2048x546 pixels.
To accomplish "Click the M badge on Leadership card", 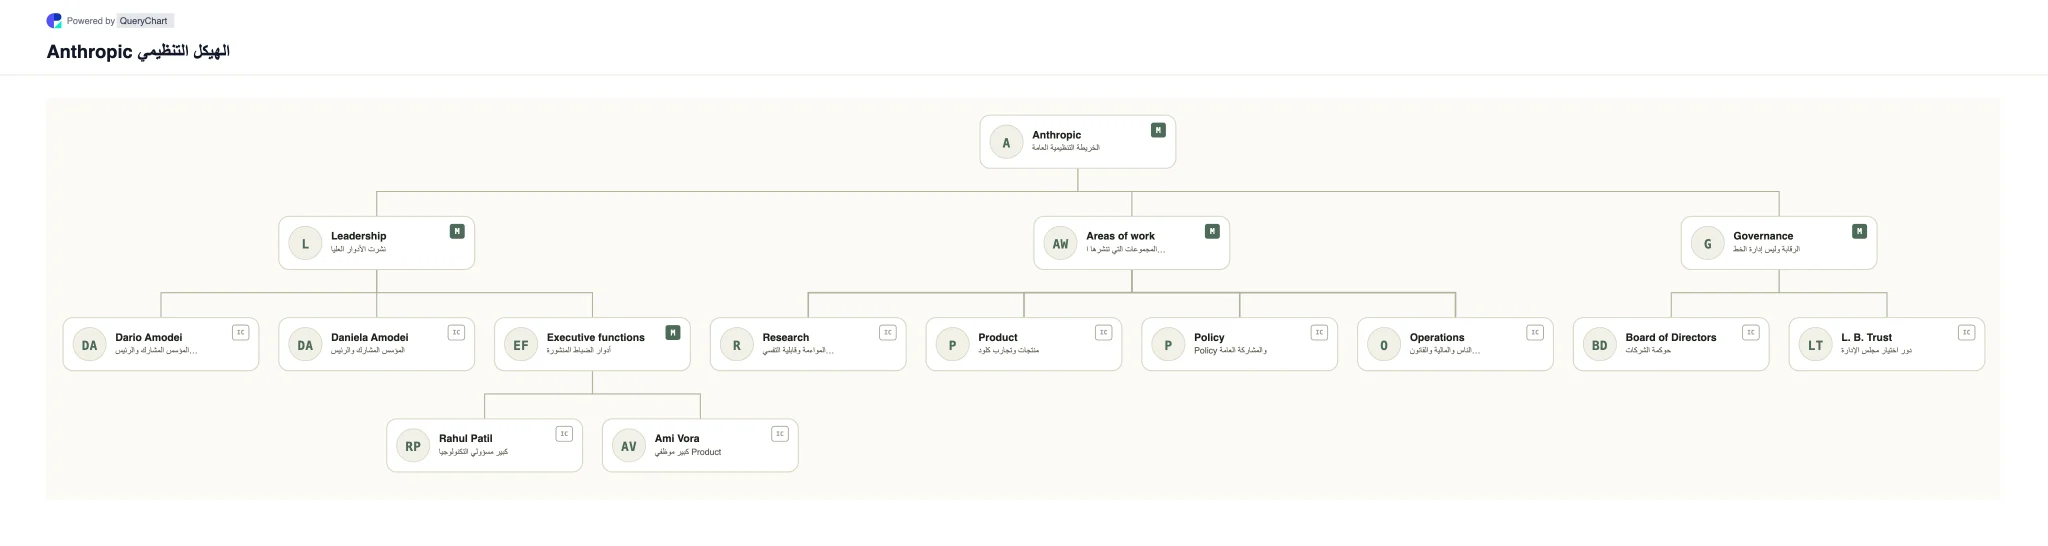I will 457,231.
